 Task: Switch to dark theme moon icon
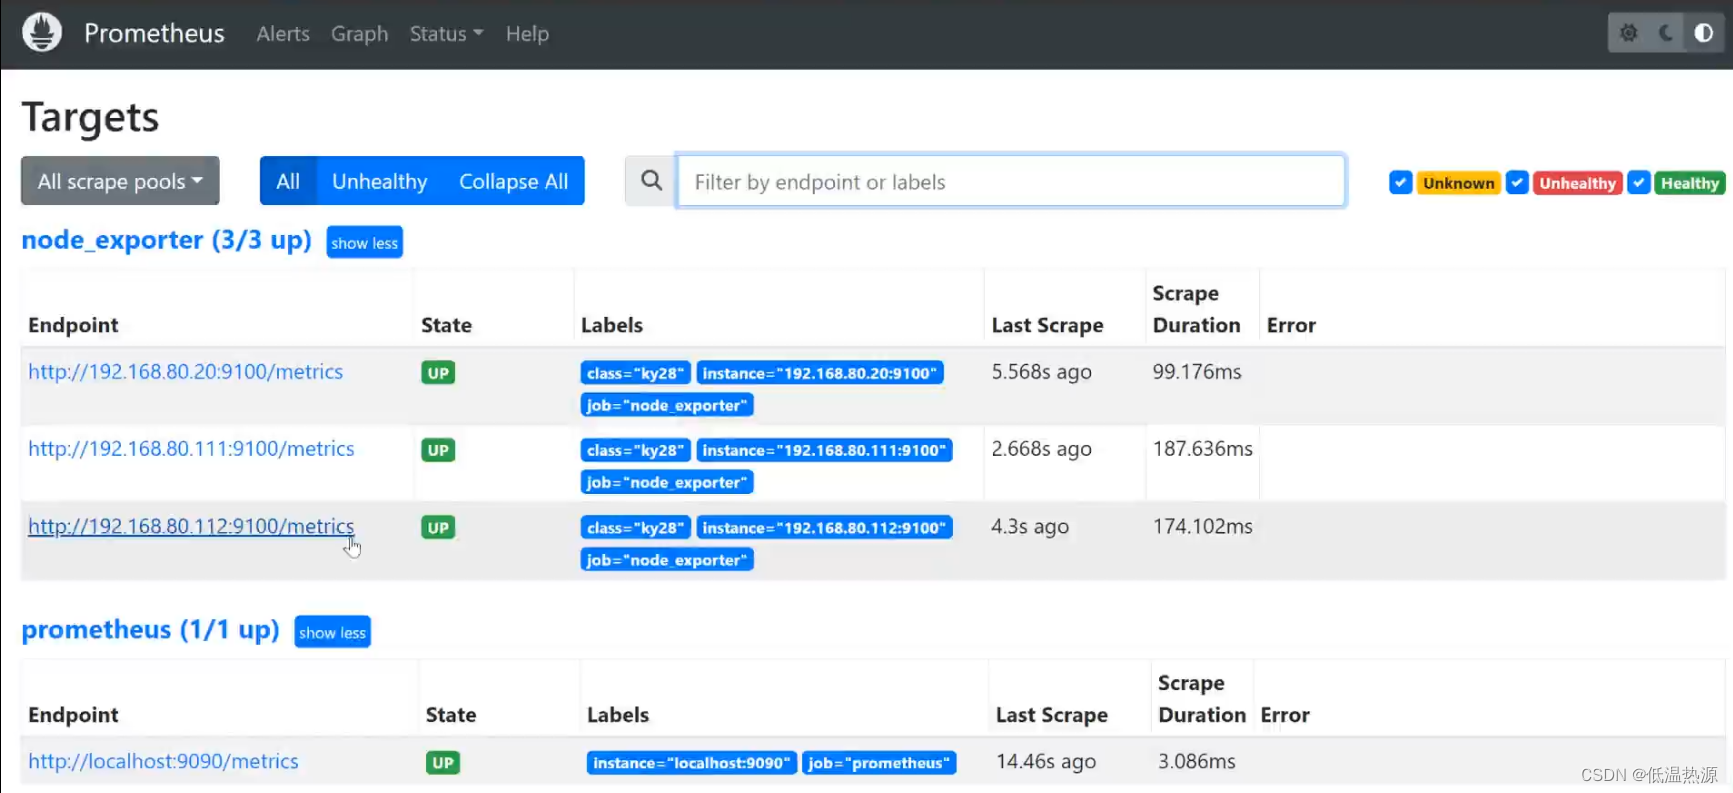click(x=1666, y=33)
